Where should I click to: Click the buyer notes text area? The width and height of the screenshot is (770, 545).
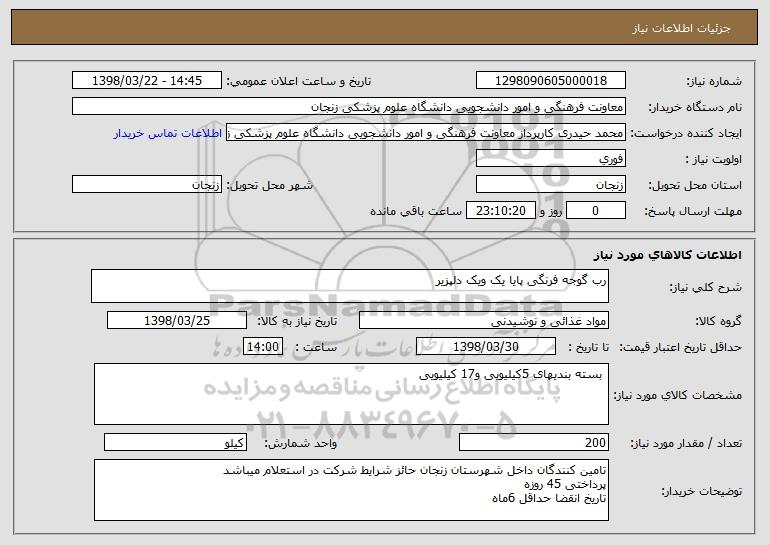tap(351, 490)
